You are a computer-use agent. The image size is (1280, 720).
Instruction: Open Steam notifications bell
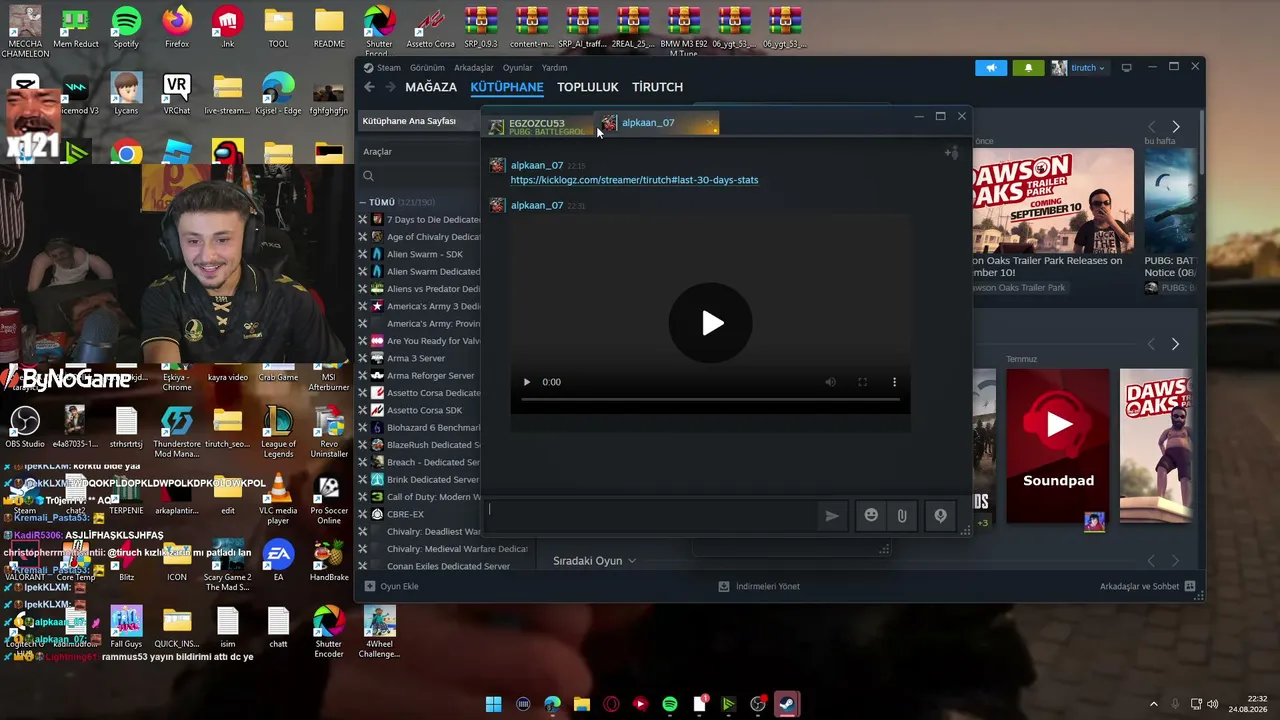tap(1028, 68)
